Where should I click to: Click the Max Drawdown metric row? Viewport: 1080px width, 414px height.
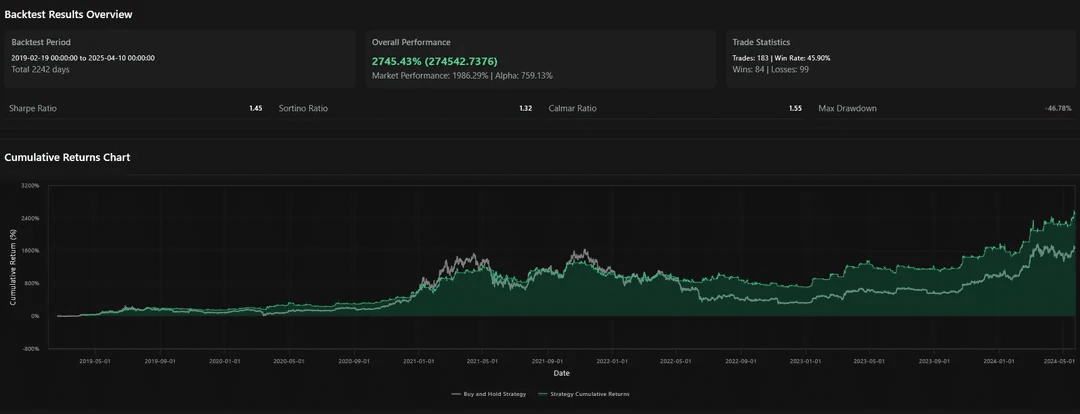click(x=944, y=108)
